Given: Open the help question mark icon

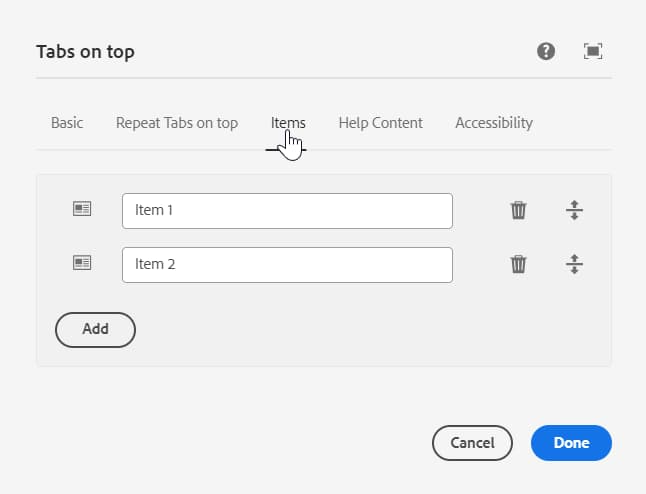Looking at the screenshot, I should (546, 51).
